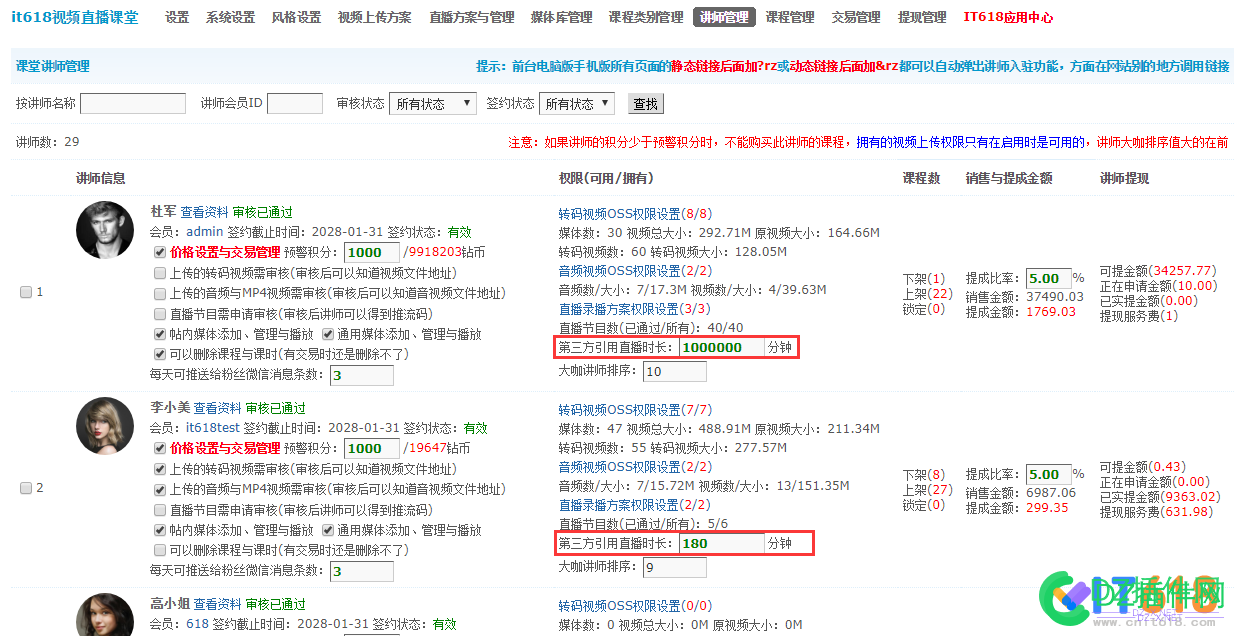The width and height of the screenshot is (1239, 636).
Task: Open the 课程管理 menu item
Action: coord(789,17)
